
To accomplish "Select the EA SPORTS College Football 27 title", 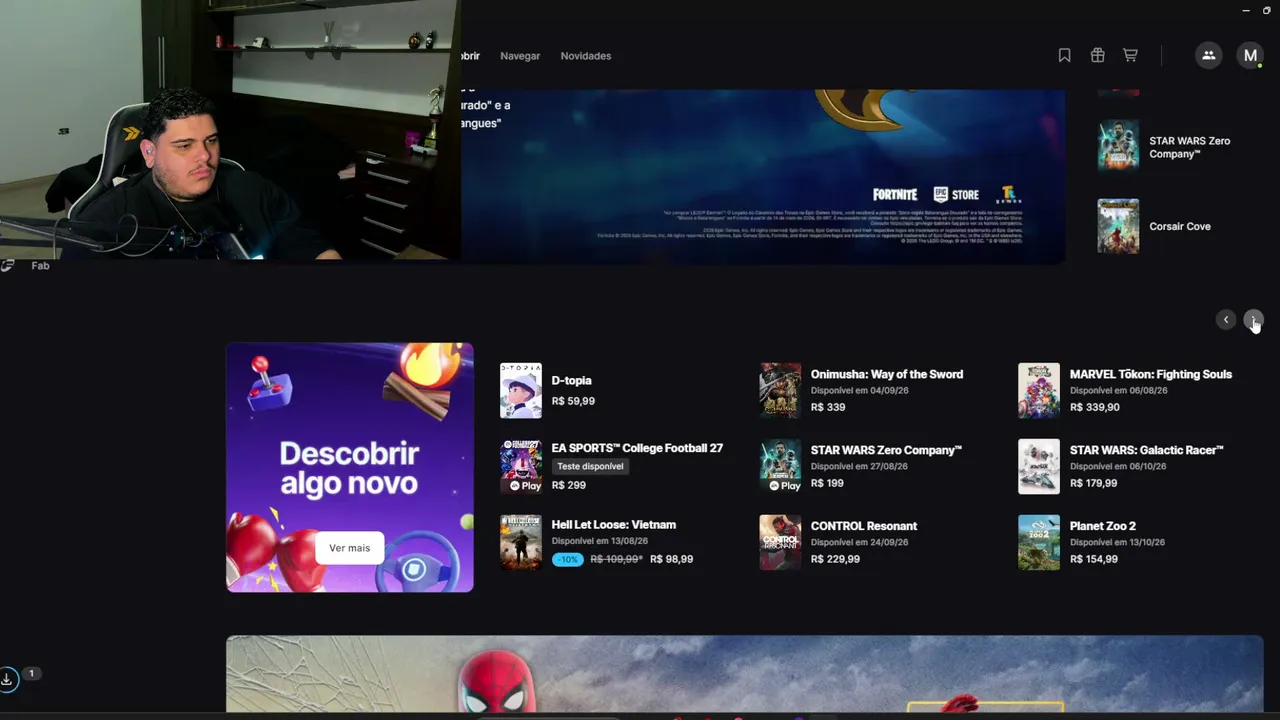I will (637, 448).
